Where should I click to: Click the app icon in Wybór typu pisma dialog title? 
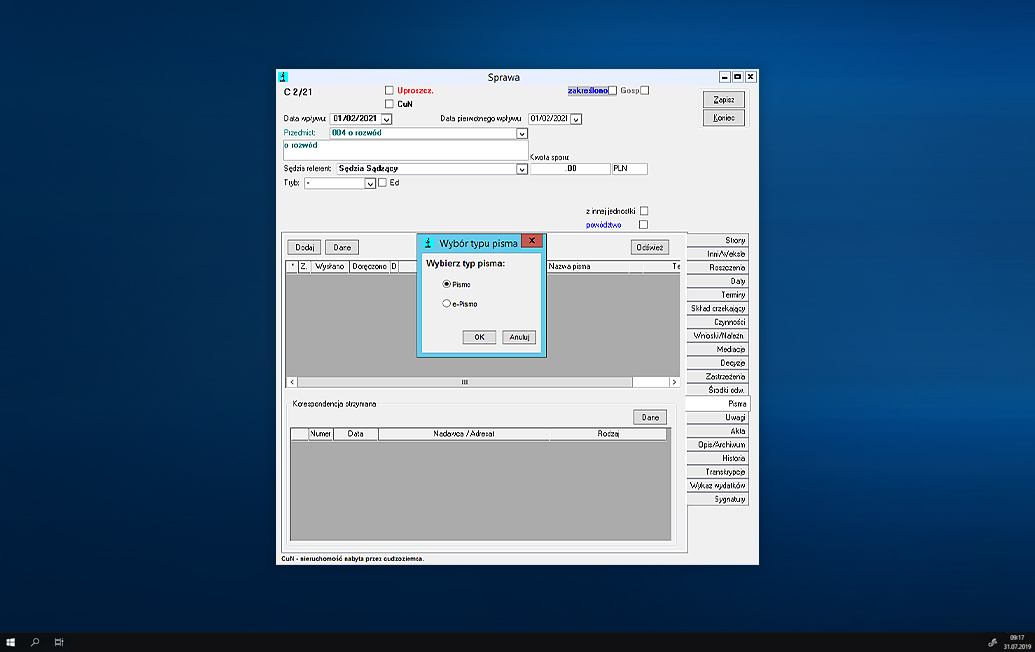tap(428, 243)
